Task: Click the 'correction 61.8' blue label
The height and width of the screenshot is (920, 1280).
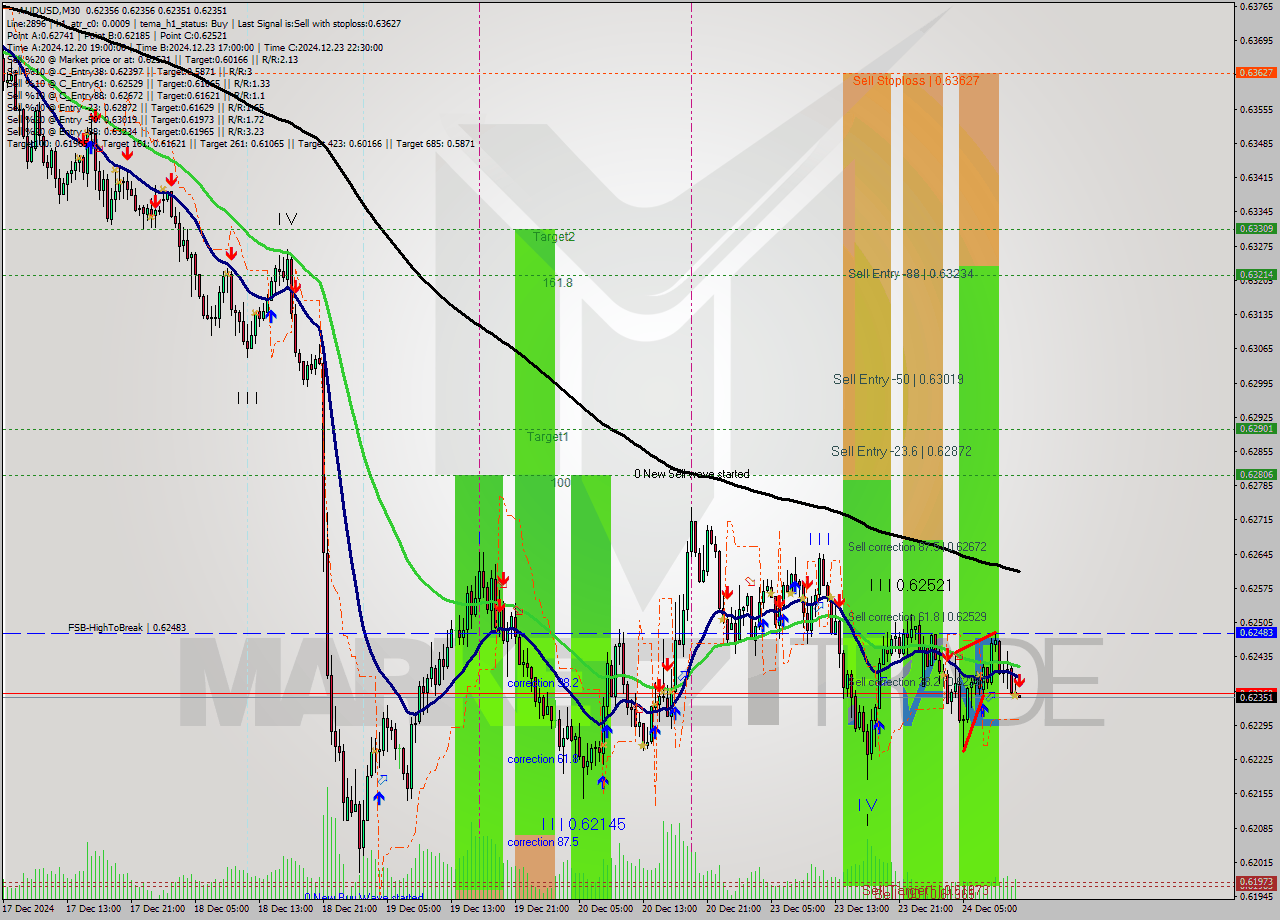Action: [x=542, y=759]
